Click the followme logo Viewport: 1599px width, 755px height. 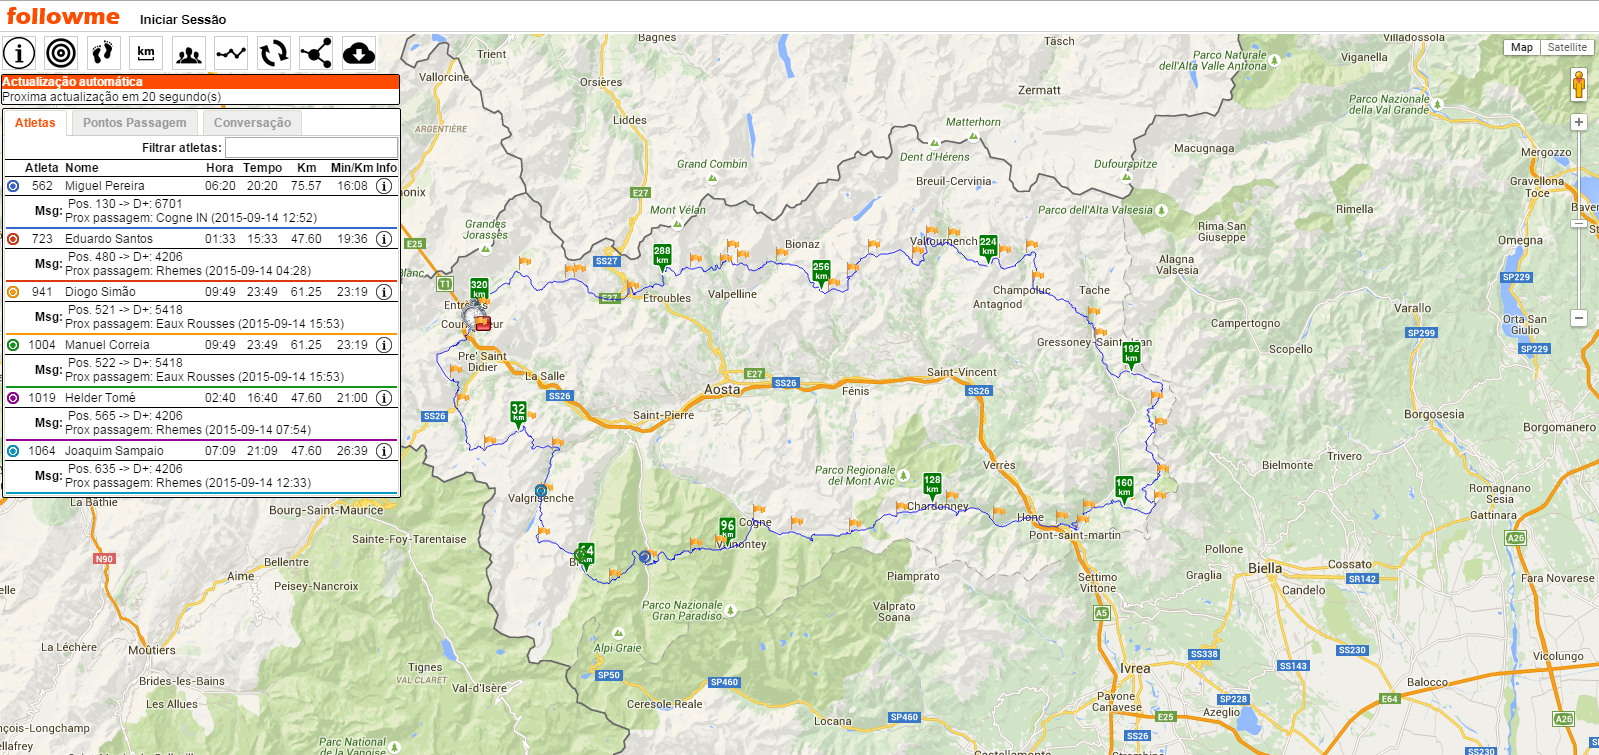pos(63,16)
